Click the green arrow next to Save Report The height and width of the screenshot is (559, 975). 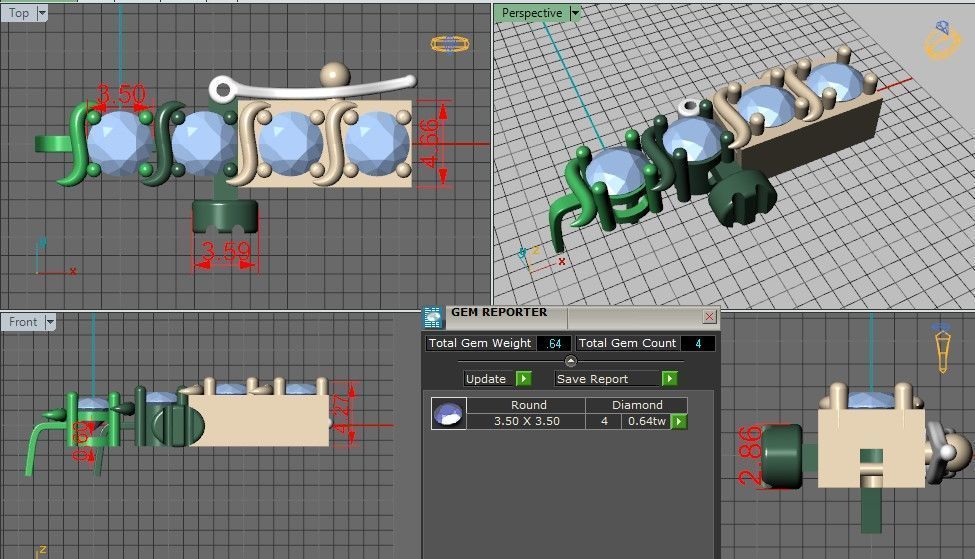coord(670,379)
